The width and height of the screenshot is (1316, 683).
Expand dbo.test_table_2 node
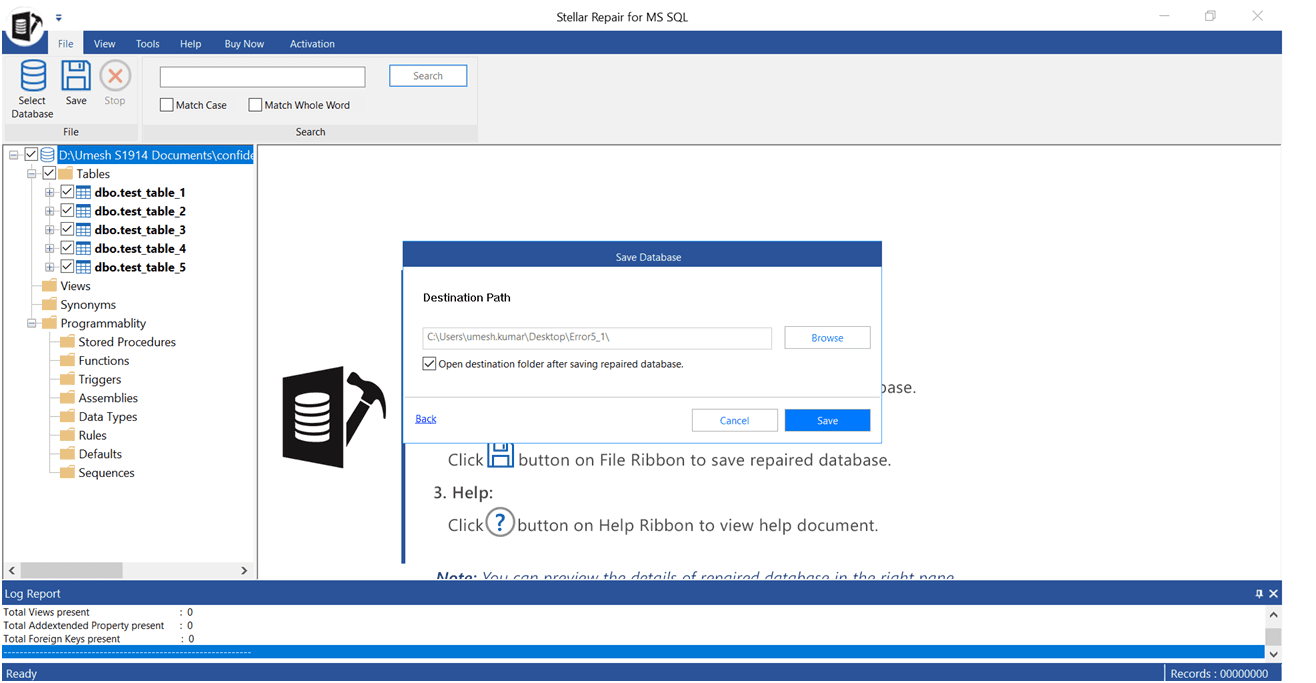[50, 211]
